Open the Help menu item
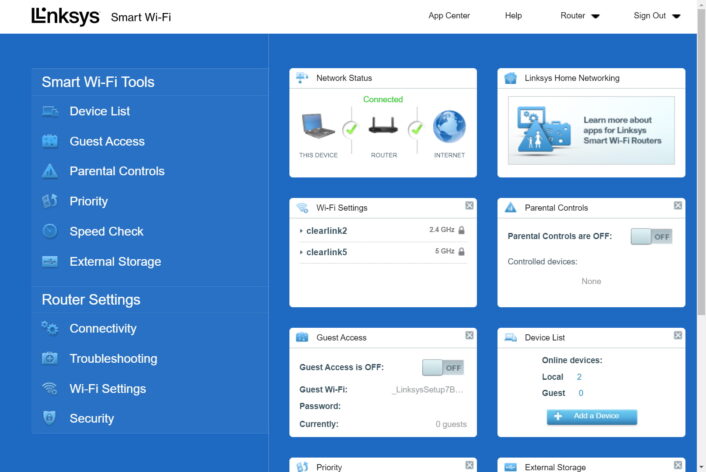 [x=513, y=16]
